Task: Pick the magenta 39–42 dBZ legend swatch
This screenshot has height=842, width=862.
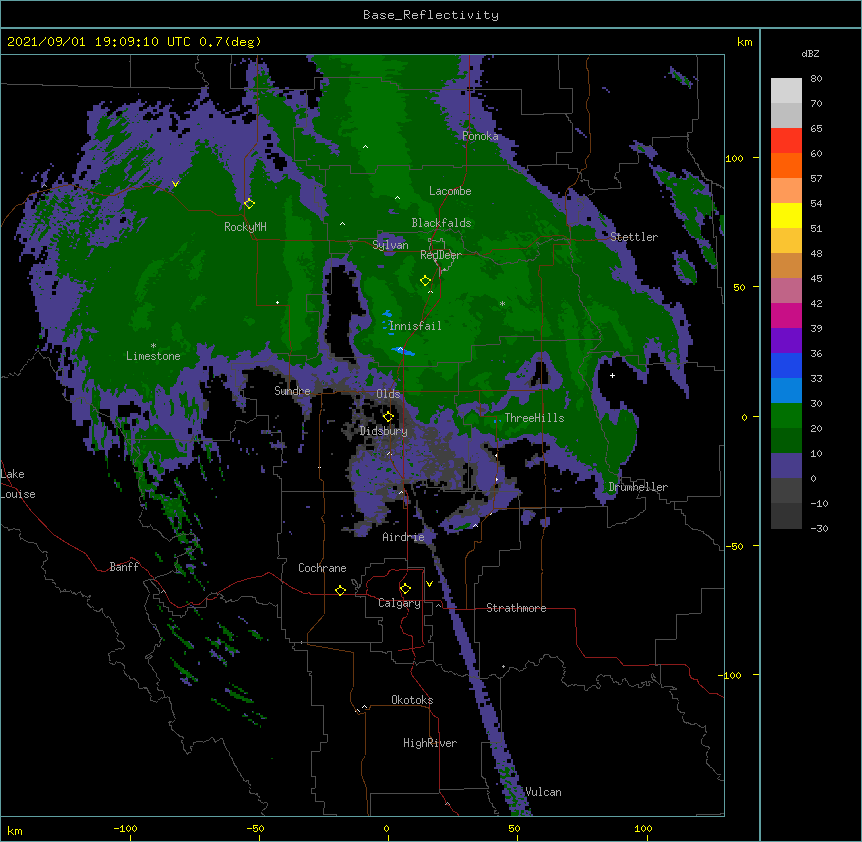Action: (786, 315)
